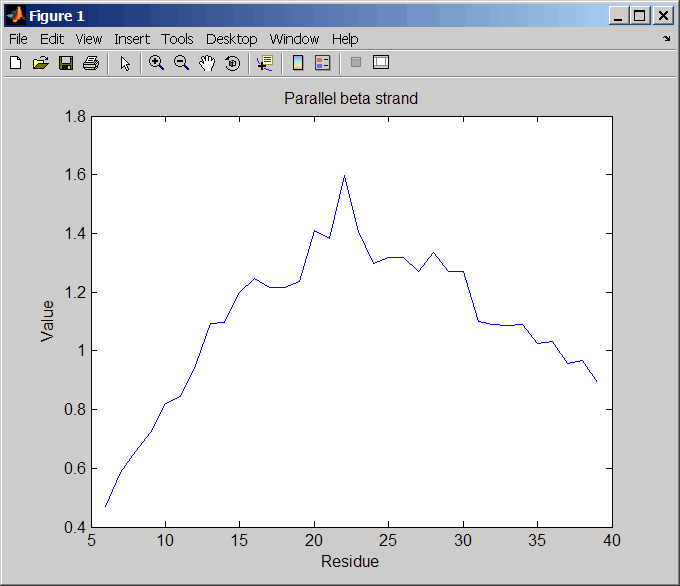Viewport: 680px width, 586px height.
Task: Click the x-axis tick label 25
Action: click(x=388, y=540)
